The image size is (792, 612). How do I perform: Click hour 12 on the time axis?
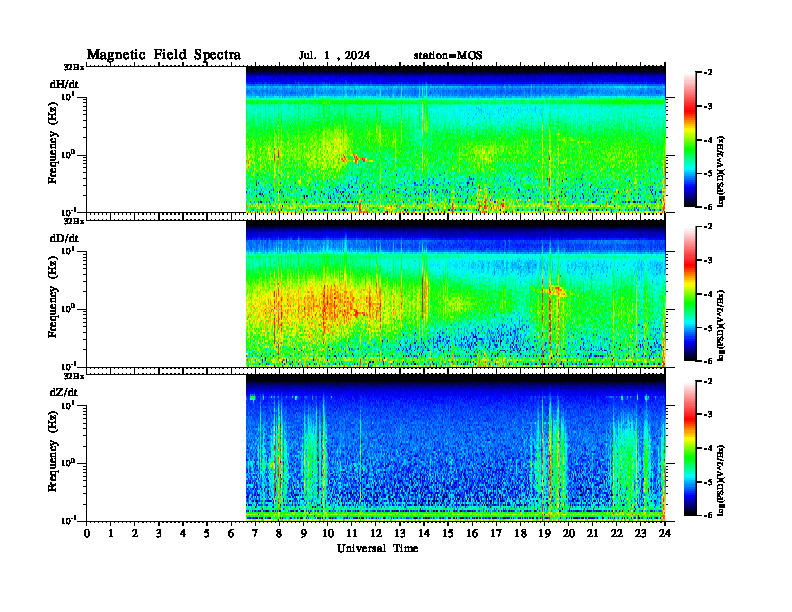376,534
